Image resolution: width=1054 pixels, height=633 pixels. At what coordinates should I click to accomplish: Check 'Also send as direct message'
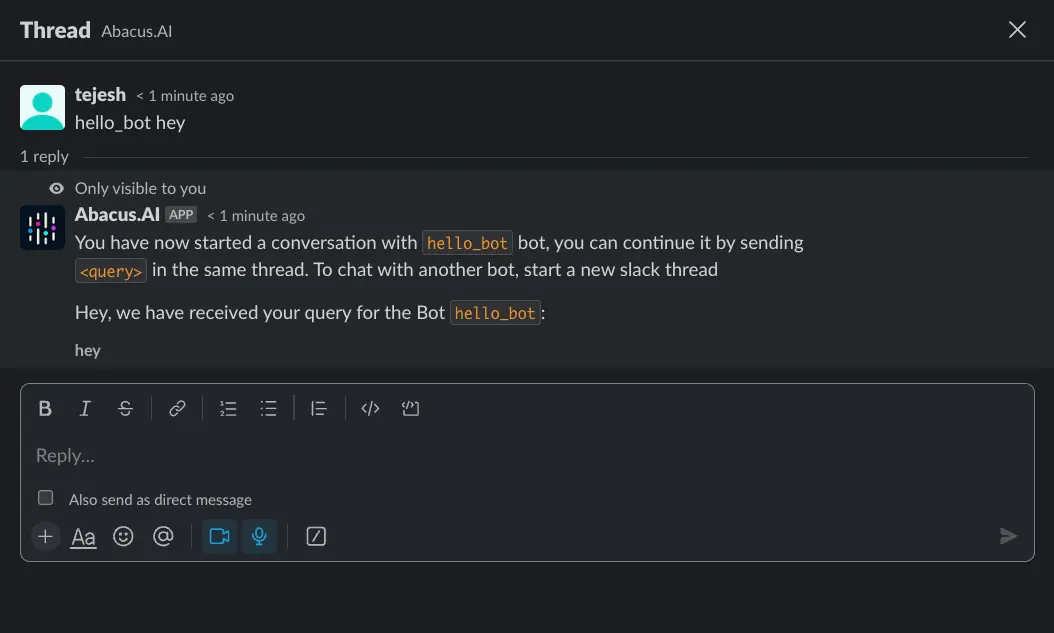45,498
